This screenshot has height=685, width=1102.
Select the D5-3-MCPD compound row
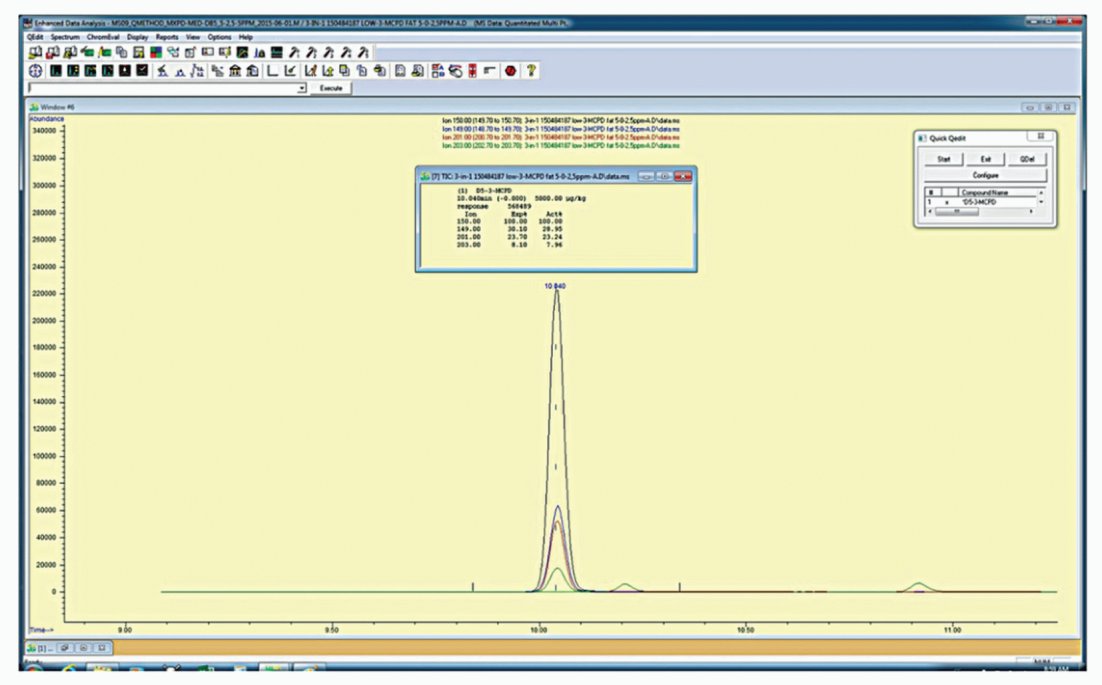click(982, 202)
